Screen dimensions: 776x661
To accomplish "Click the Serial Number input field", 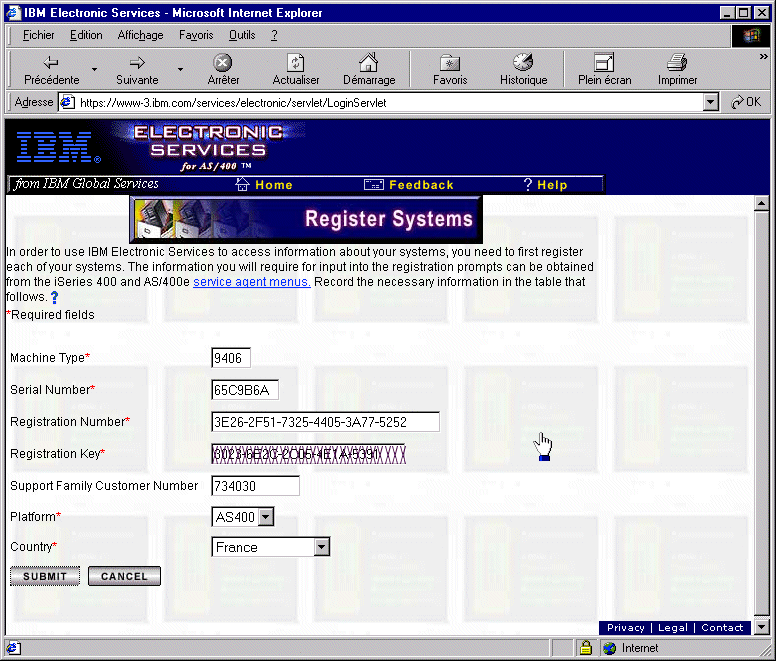I will [x=244, y=390].
